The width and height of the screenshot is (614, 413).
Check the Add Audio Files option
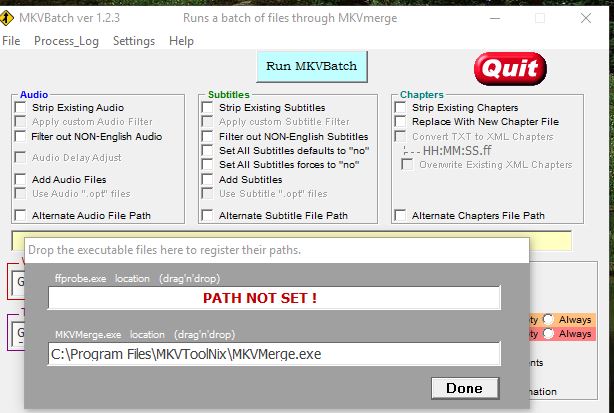tap(20, 179)
